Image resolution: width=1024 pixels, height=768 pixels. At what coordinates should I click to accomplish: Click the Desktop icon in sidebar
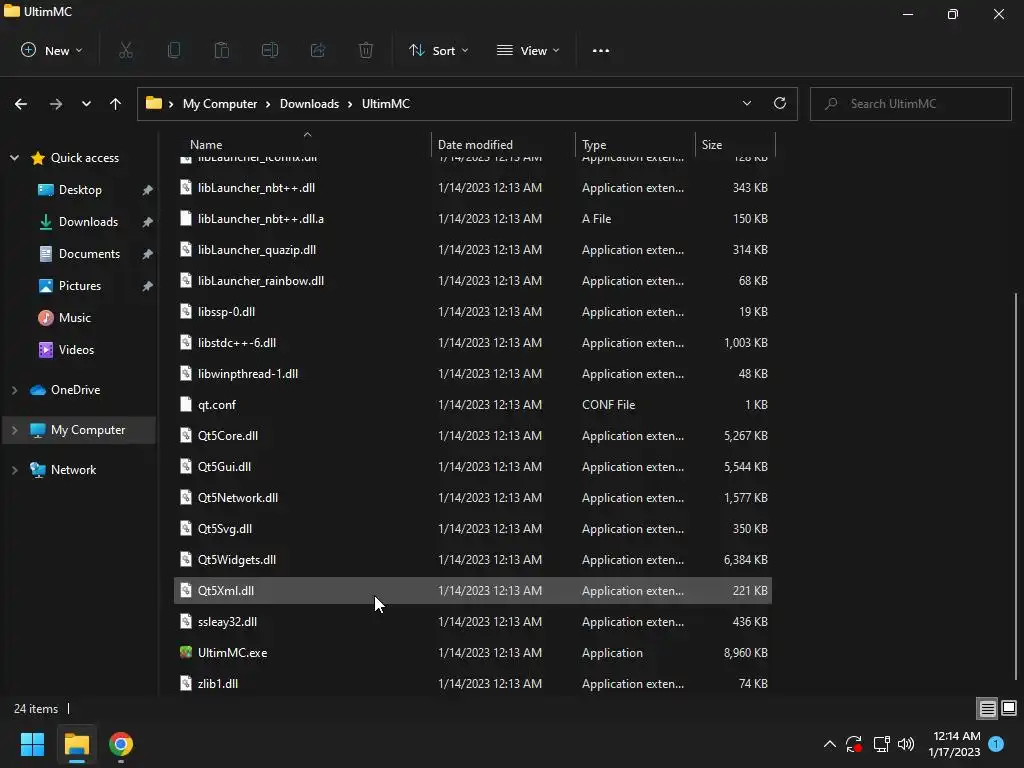click(x=46, y=190)
